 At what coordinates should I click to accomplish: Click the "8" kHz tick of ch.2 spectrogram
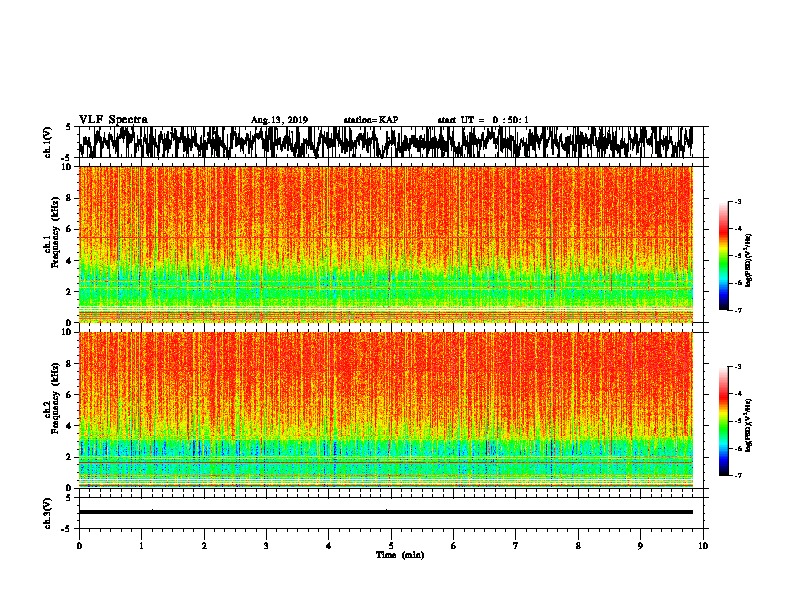coord(69,364)
